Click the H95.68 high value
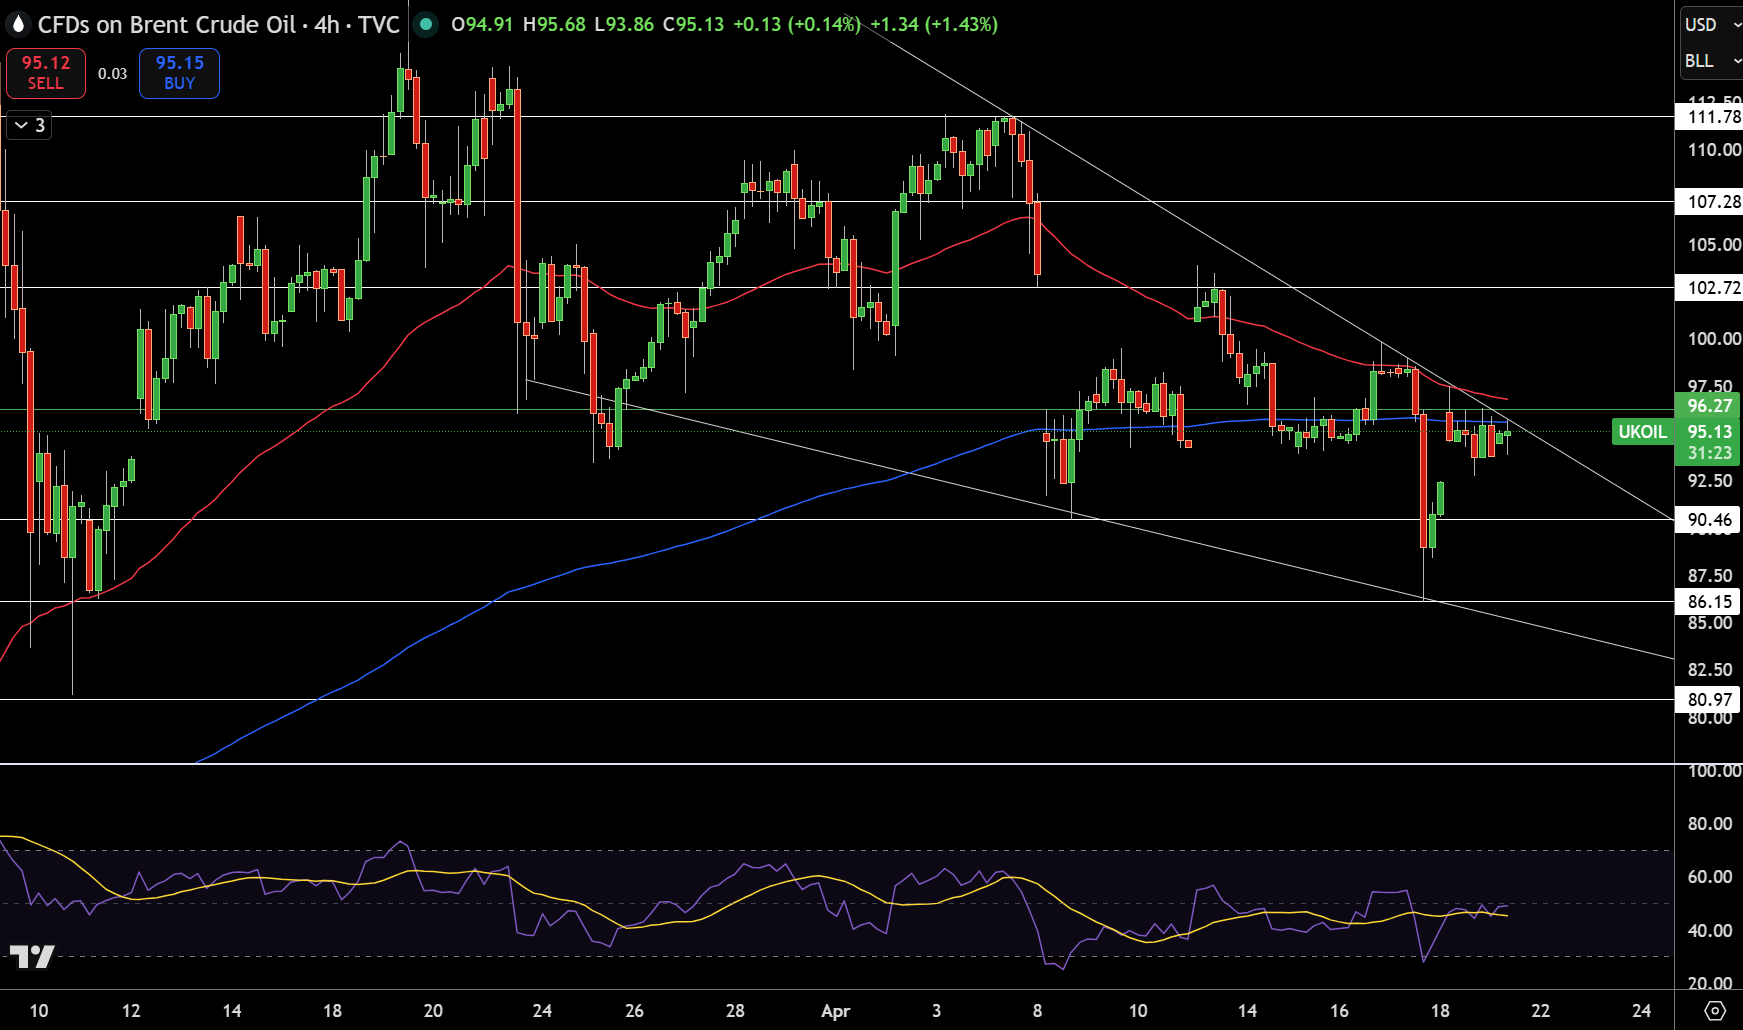This screenshot has width=1743, height=1030. 554,24
